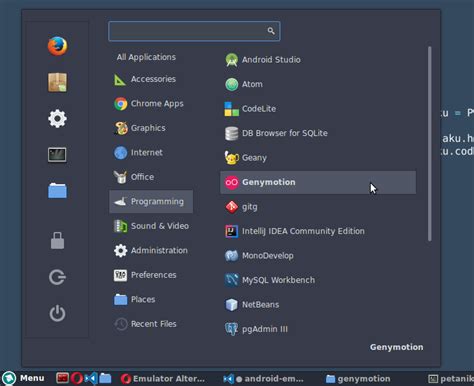Open System Settings gear in sidebar
Image resolution: width=474 pixels, height=386 pixels.
click(x=57, y=118)
